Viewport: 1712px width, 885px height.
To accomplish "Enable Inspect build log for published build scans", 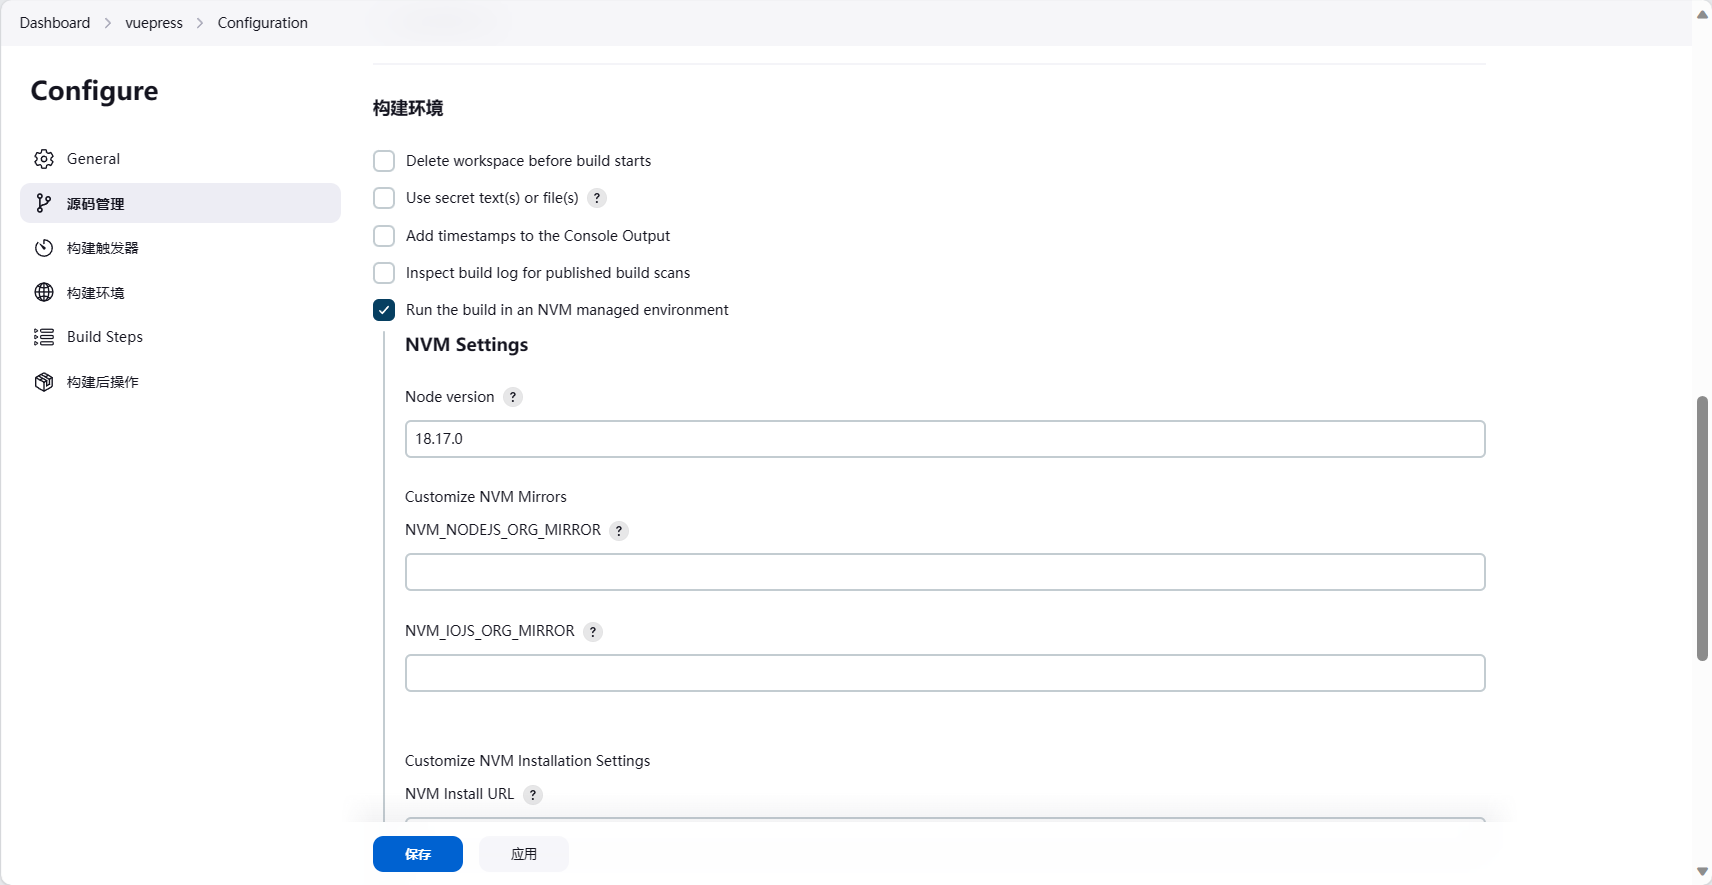I will click(384, 273).
